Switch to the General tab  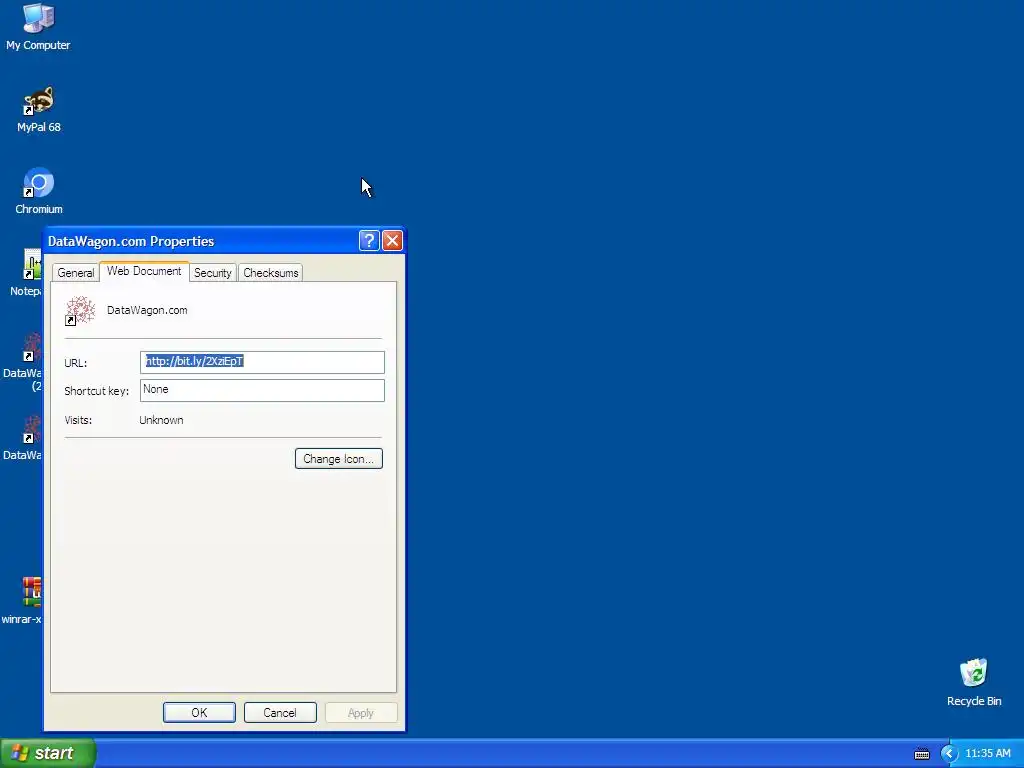pos(76,273)
